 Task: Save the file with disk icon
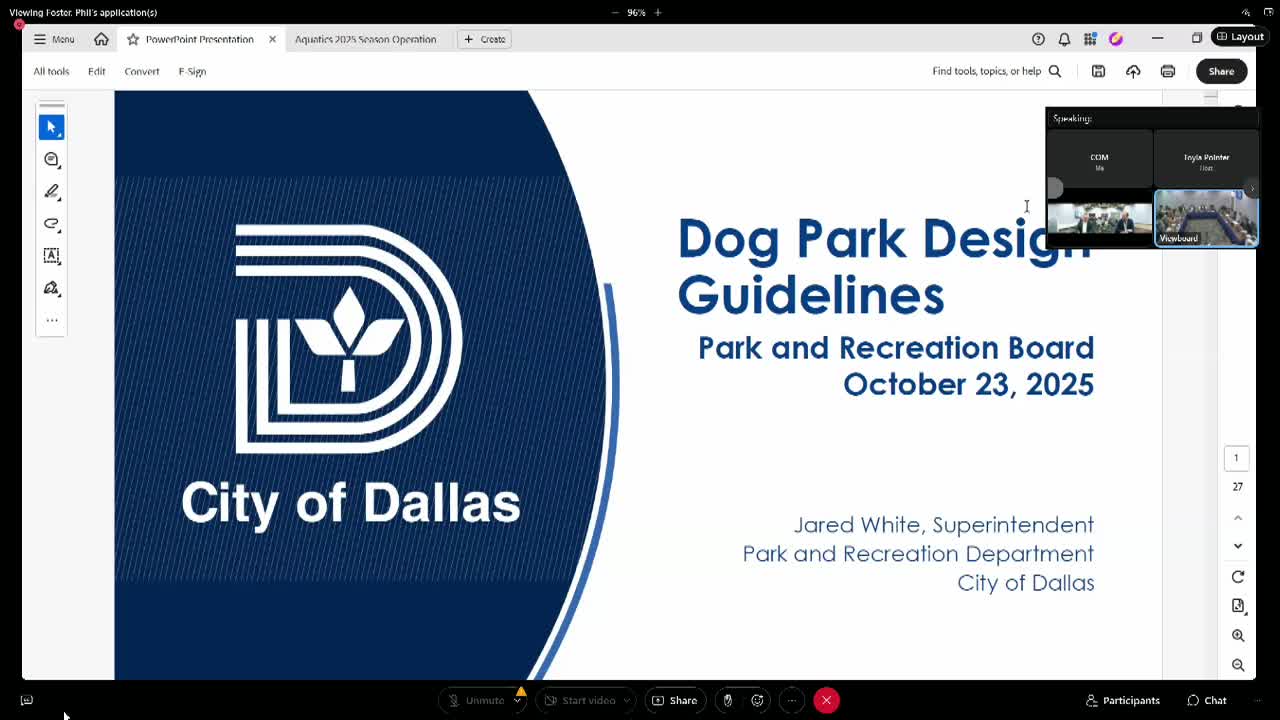point(1098,71)
